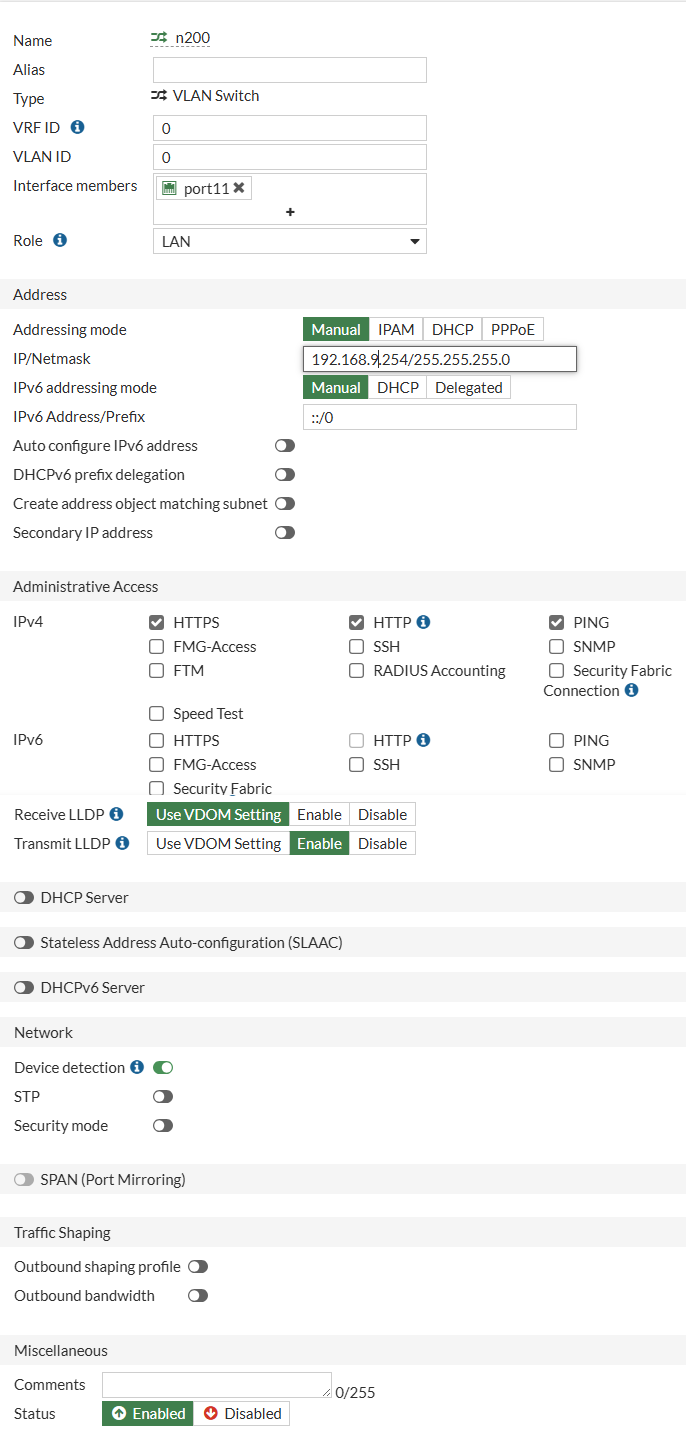Set interface Status to Disabled

242,1413
